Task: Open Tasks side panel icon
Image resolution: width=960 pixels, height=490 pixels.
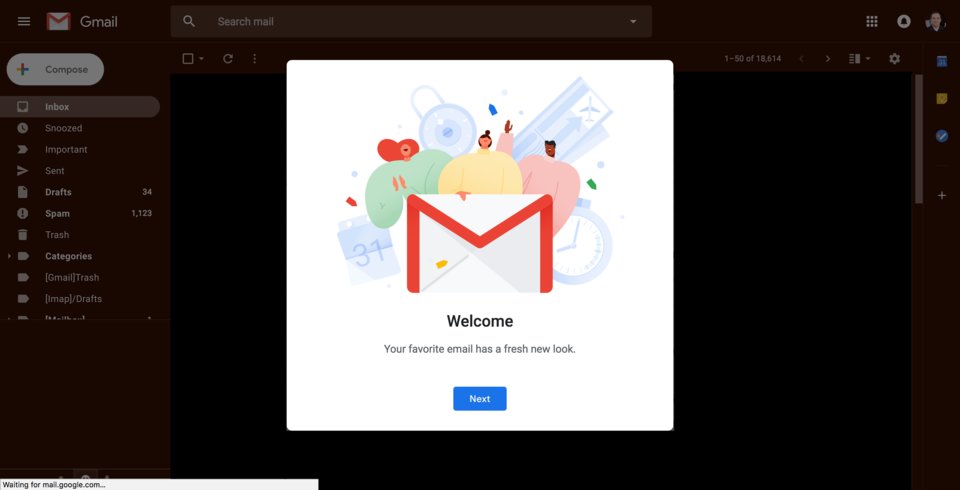Action: point(942,136)
